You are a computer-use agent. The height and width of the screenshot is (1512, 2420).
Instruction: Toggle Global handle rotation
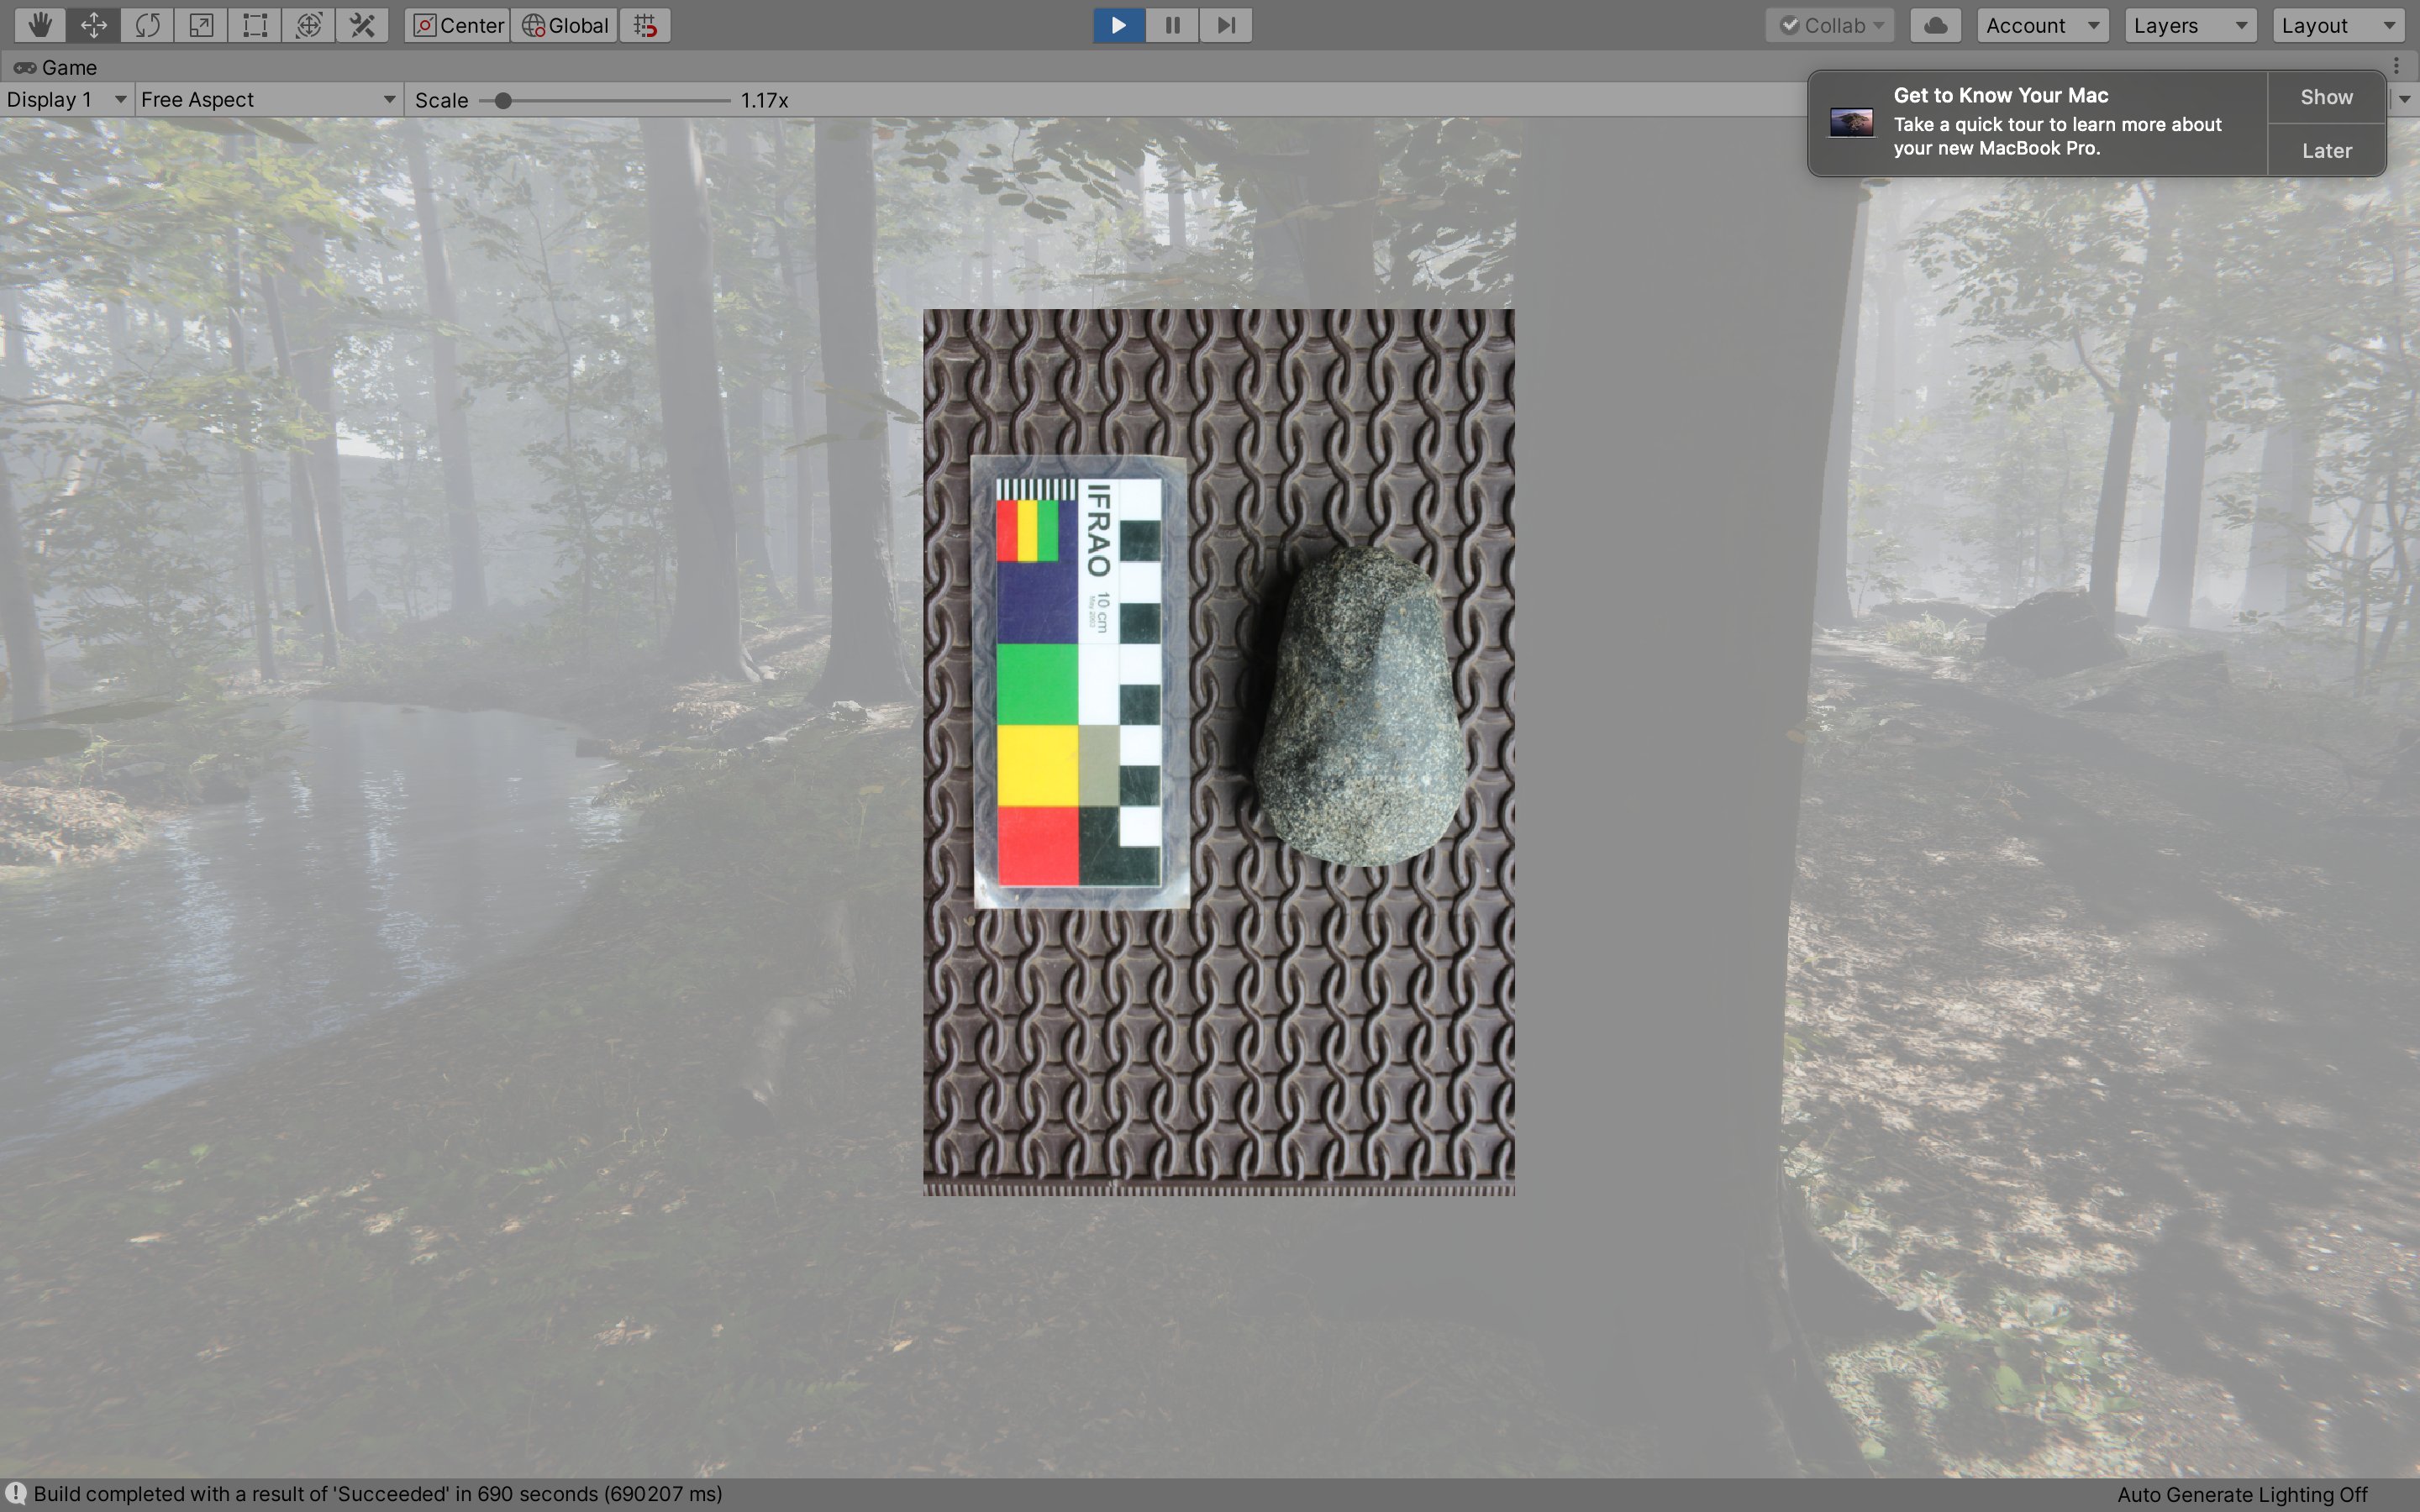[564, 25]
